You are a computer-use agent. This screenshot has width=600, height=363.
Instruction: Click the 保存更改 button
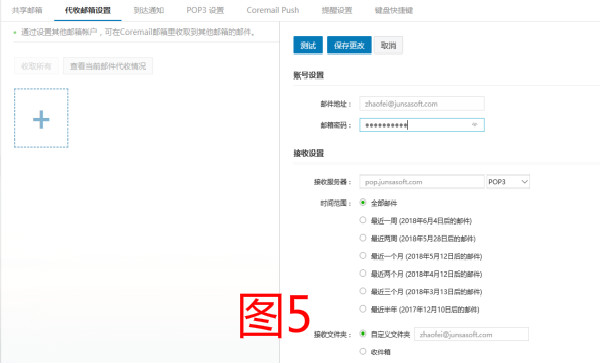[349, 45]
